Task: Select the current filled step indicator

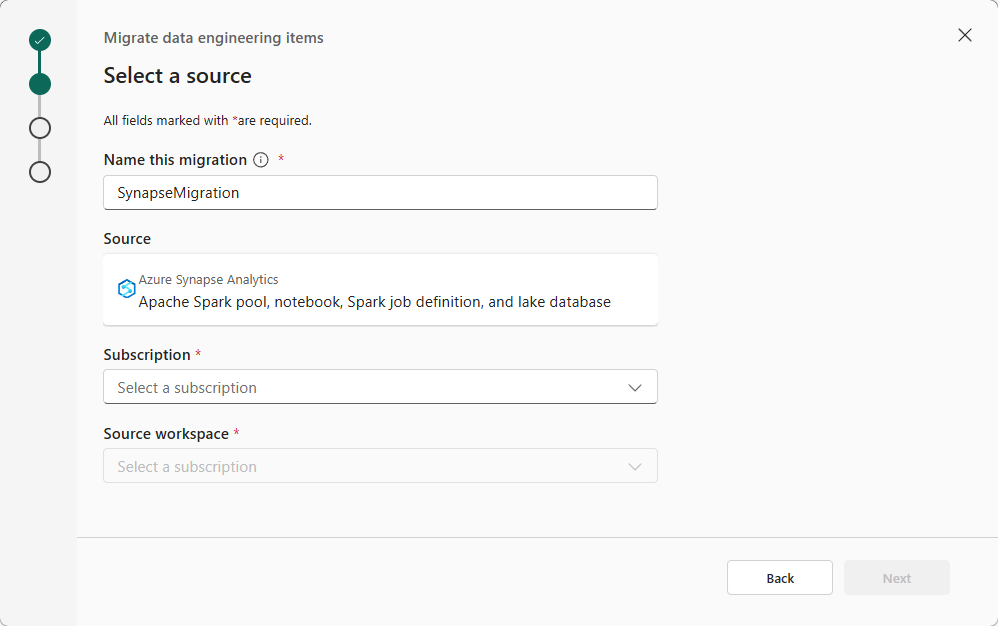Action: (39, 84)
